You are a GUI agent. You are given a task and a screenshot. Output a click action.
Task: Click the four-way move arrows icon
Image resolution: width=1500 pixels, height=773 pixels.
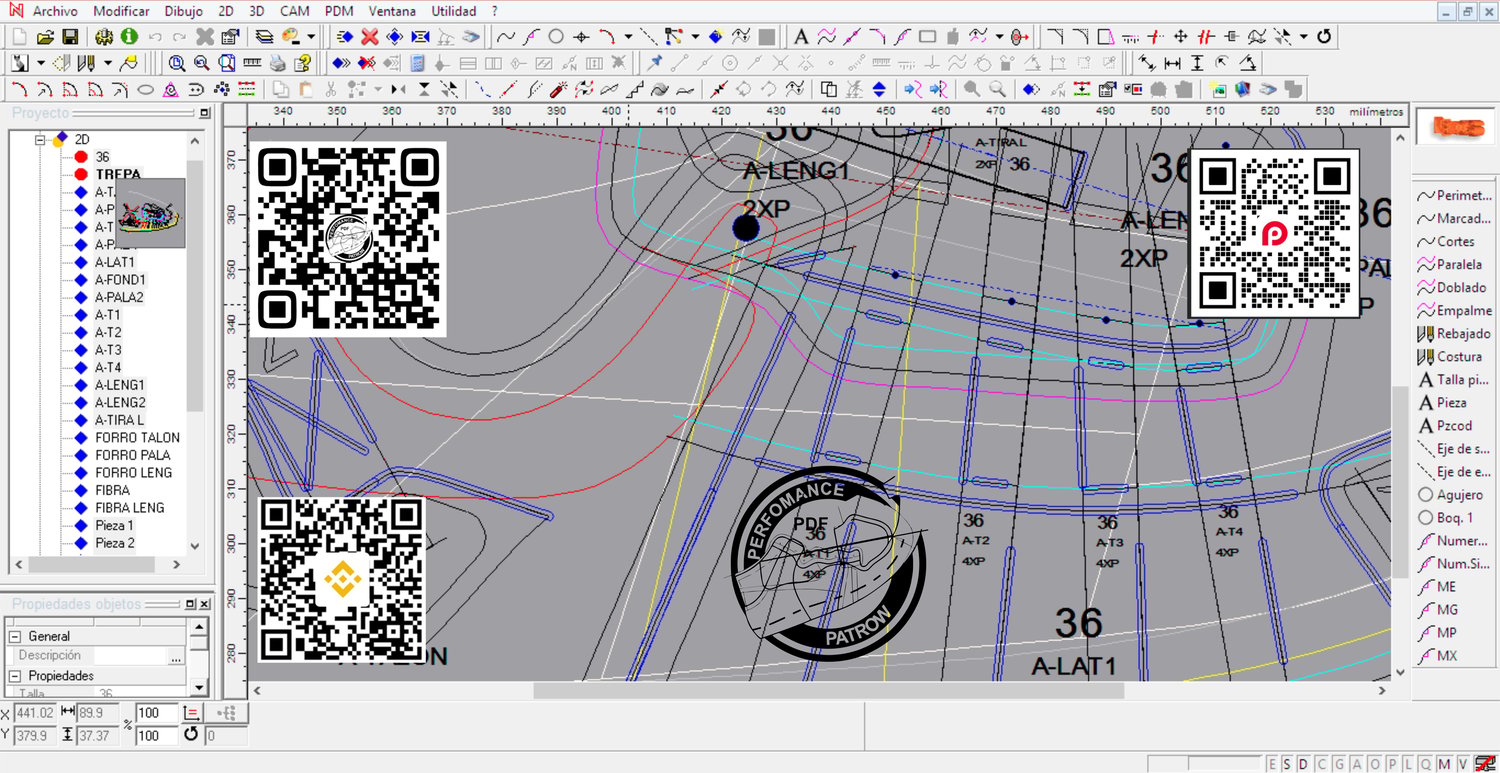tap(1180, 37)
